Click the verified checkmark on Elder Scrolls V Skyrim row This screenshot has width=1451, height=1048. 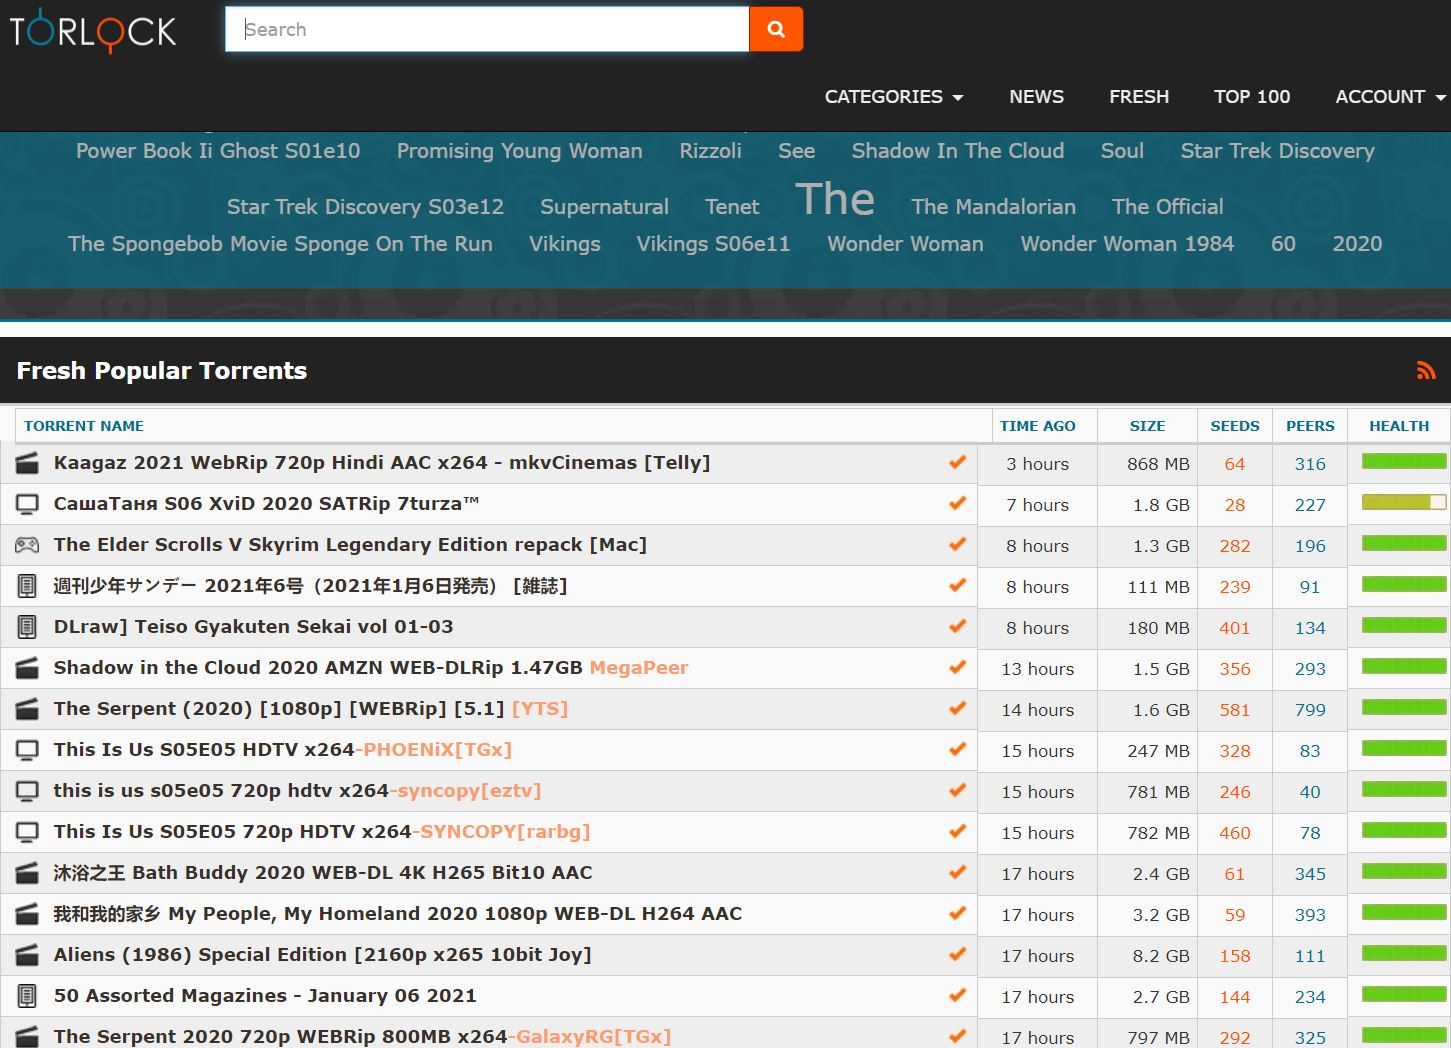tap(957, 544)
